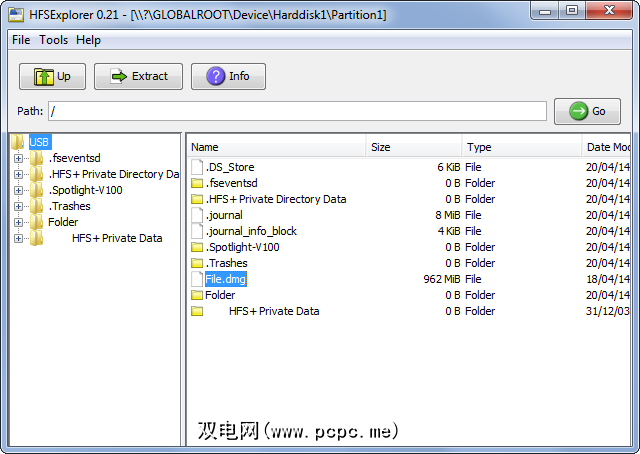Image resolution: width=640 pixels, height=454 pixels.
Task: Click the USB folder icon in tree
Action: tap(18, 142)
